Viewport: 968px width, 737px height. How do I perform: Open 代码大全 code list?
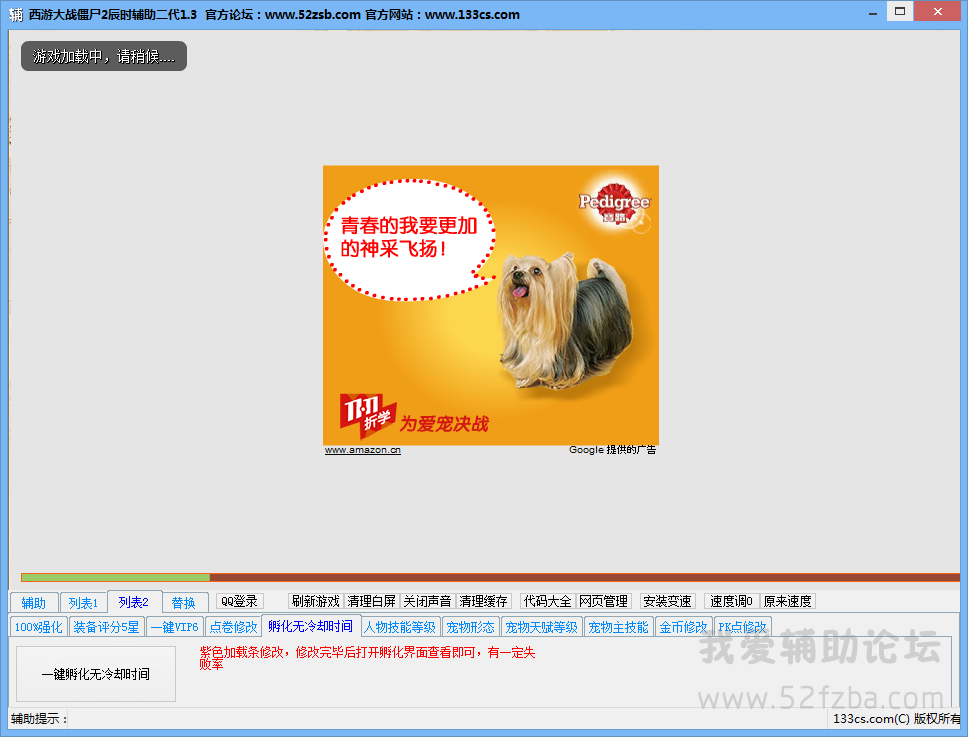[x=548, y=601]
